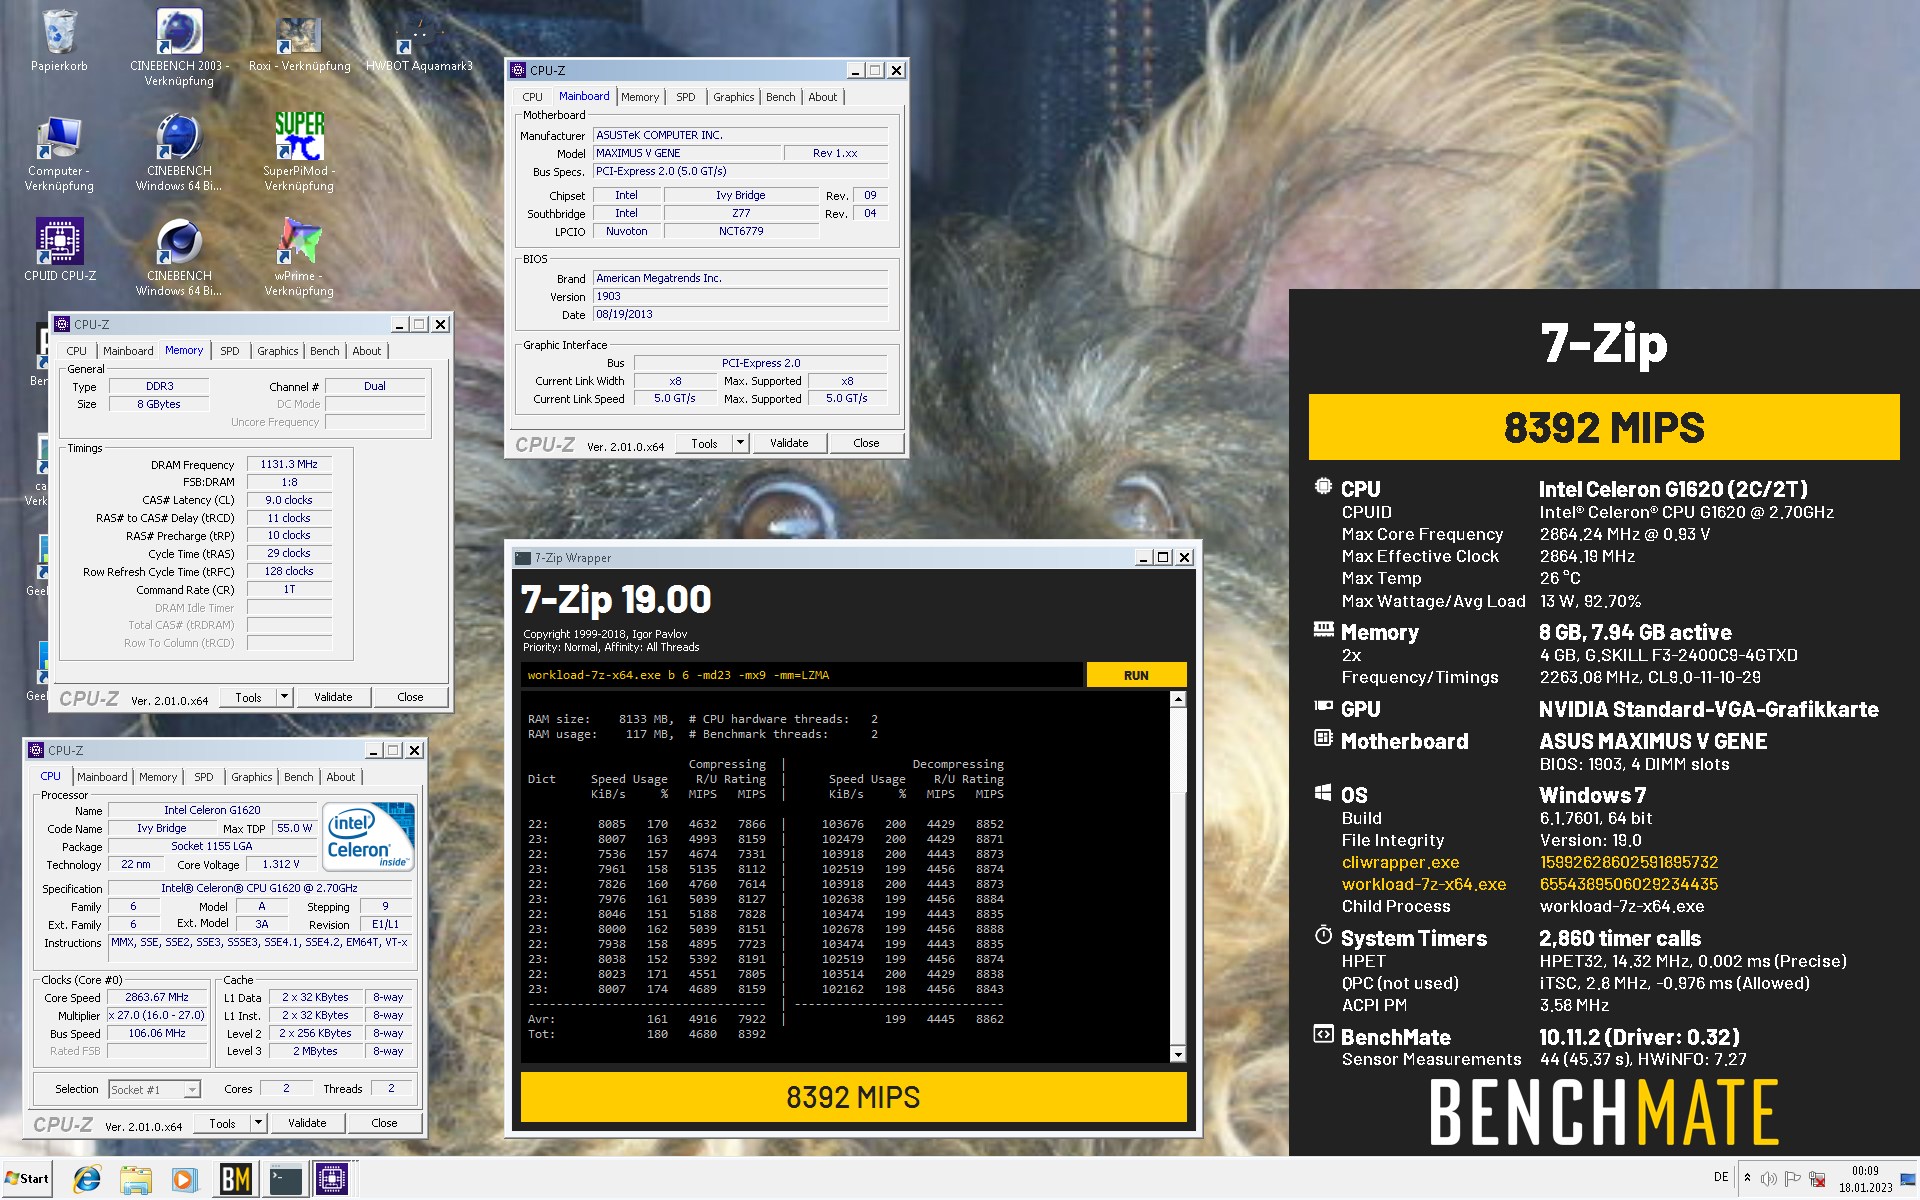
Task: Click cliwrapper.exe in BenchMate panel
Action: [x=1400, y=862]
